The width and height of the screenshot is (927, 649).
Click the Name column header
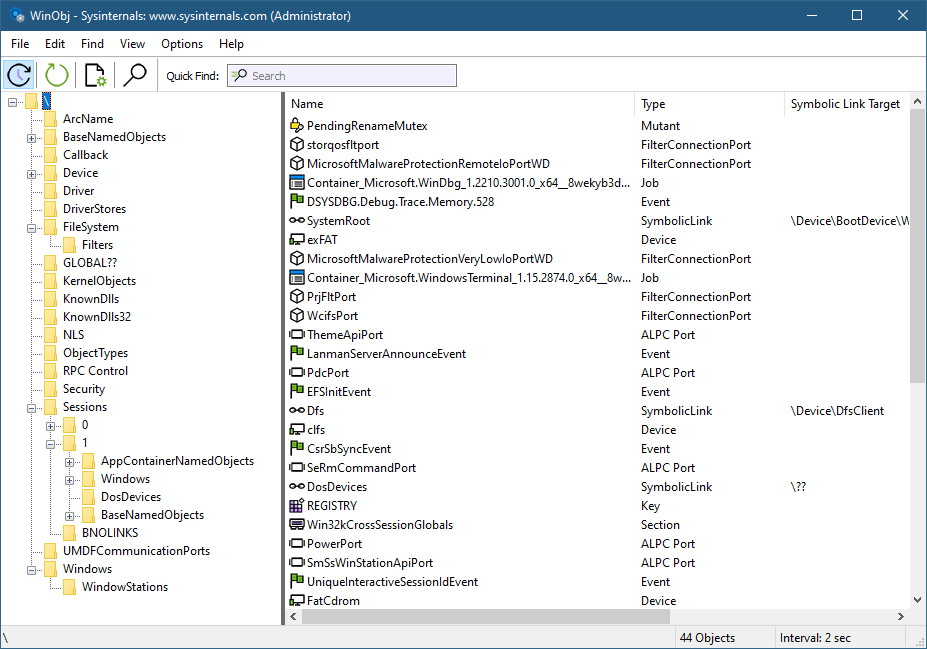click(460, 104)
